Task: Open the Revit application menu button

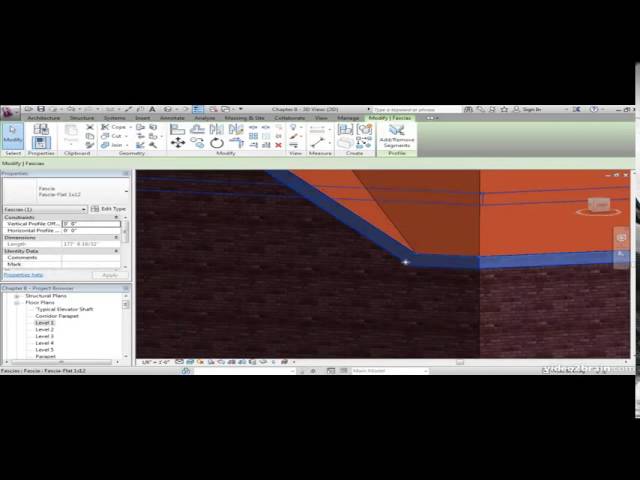Action: (10, 113)
